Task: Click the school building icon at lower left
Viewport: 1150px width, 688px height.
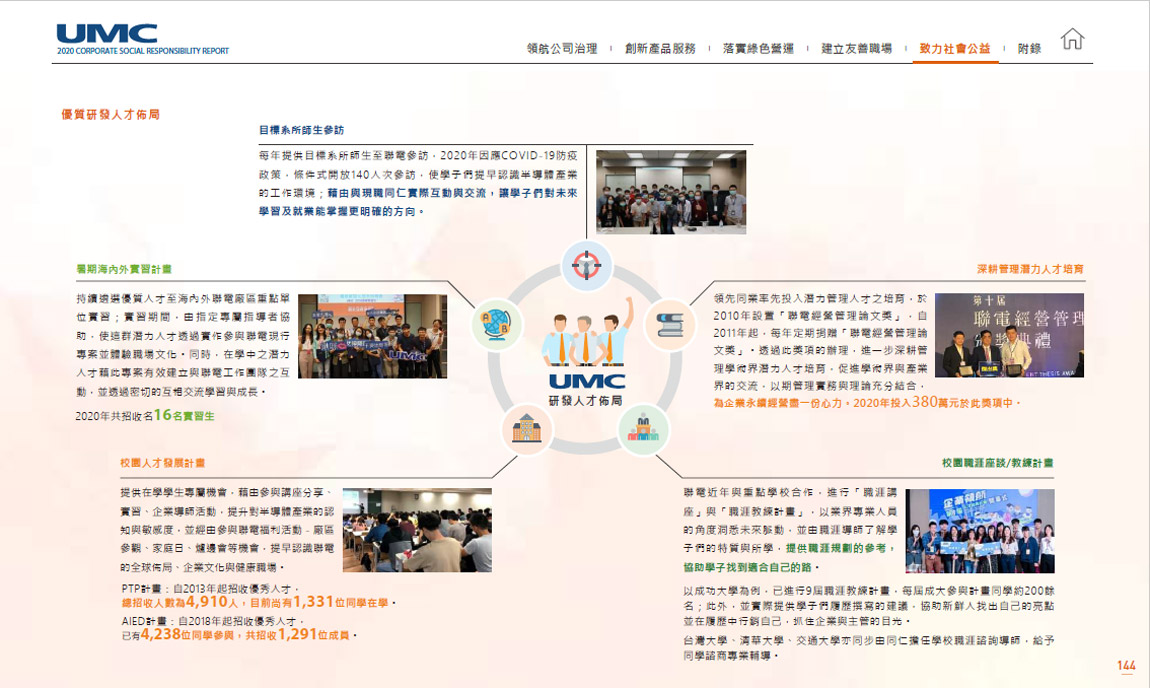Action: pos(526,430)
